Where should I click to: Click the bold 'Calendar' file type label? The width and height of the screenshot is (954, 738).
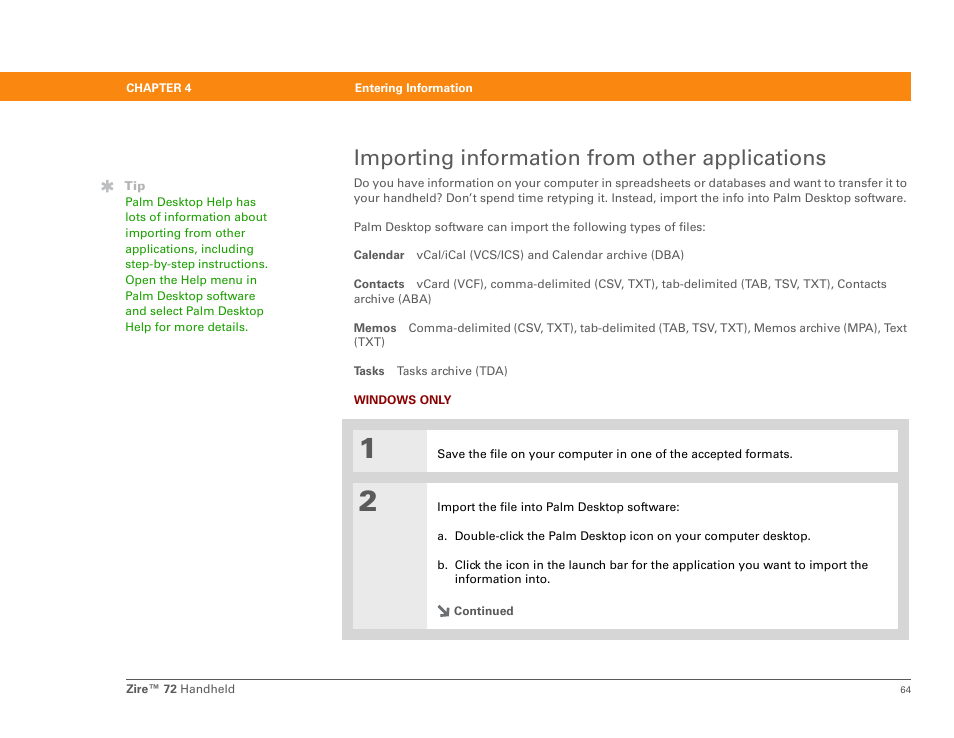[x=379, y=255]
